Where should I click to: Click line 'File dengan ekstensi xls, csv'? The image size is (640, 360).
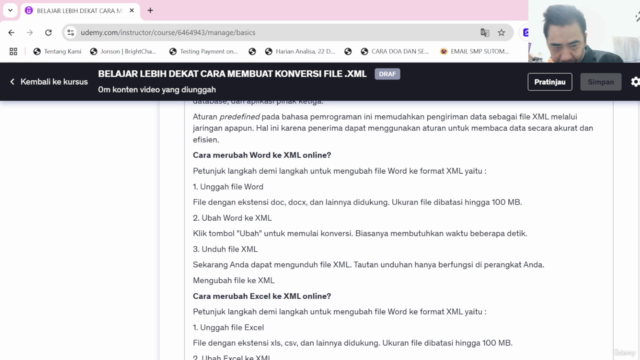(x=353, y=343)
